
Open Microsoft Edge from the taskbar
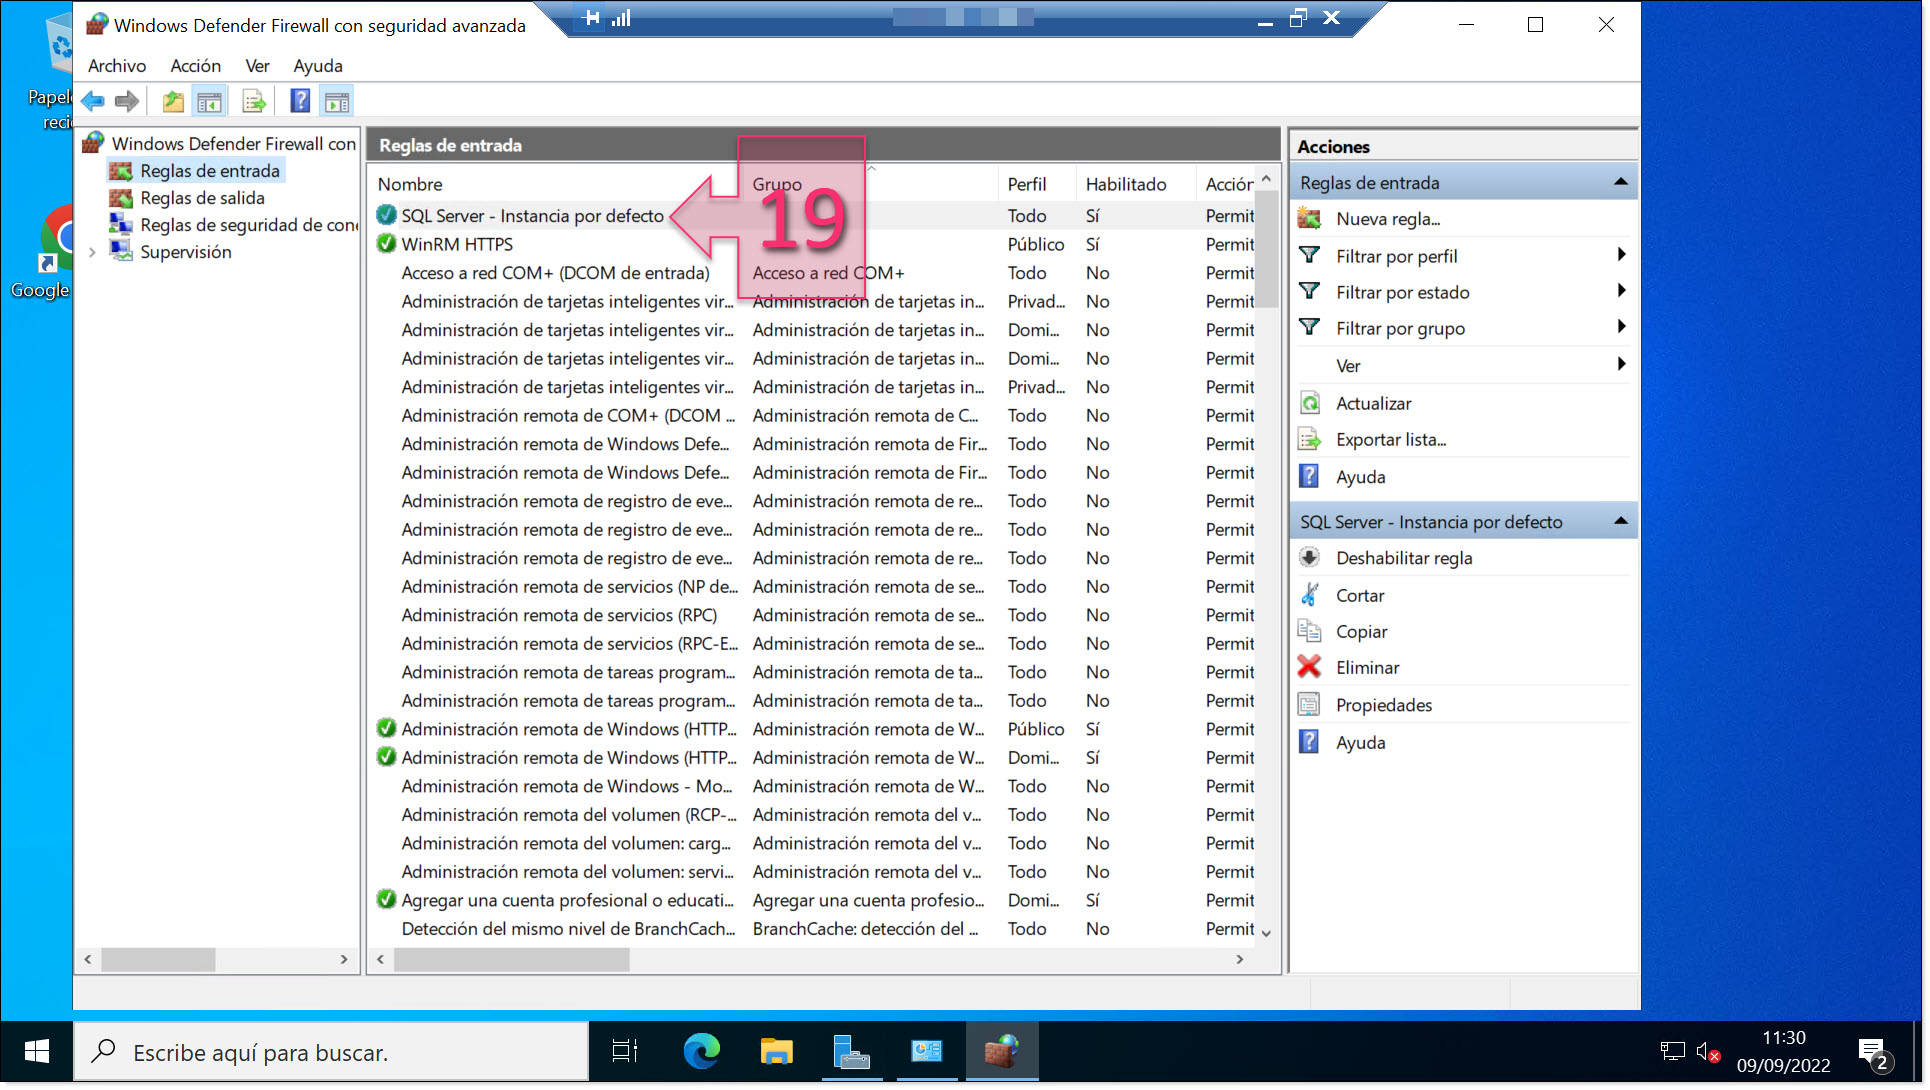701,1052
